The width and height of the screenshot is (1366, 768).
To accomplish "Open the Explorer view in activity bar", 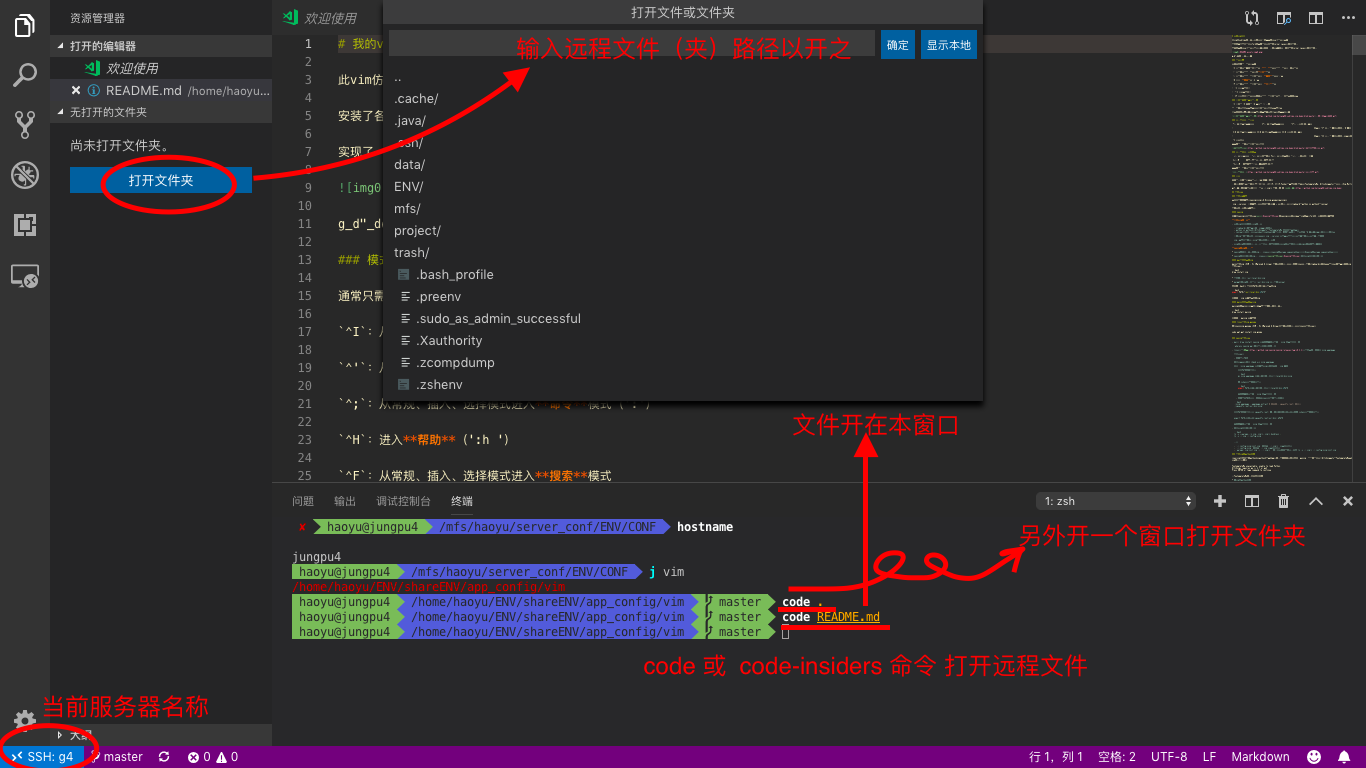I will click(25, 26).
